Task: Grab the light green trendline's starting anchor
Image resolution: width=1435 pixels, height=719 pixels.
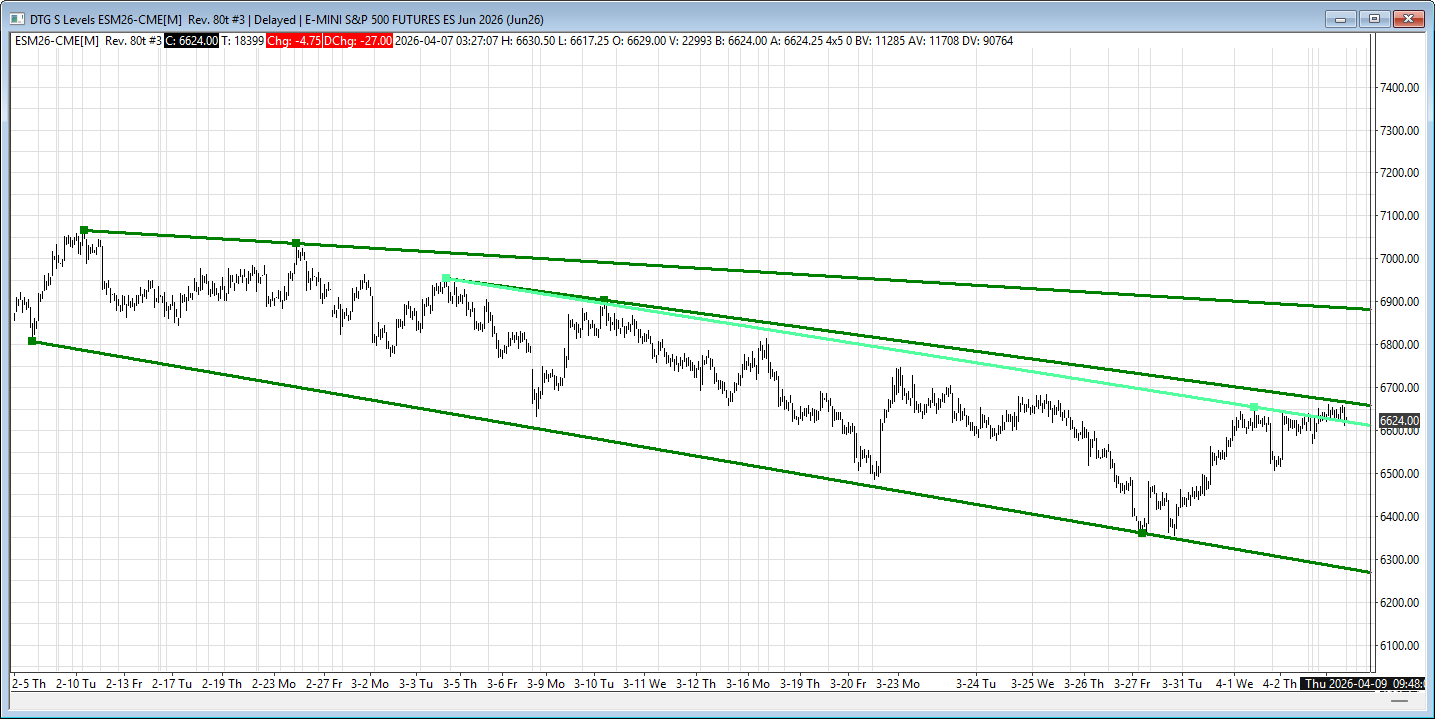Action: pos(446,278)
